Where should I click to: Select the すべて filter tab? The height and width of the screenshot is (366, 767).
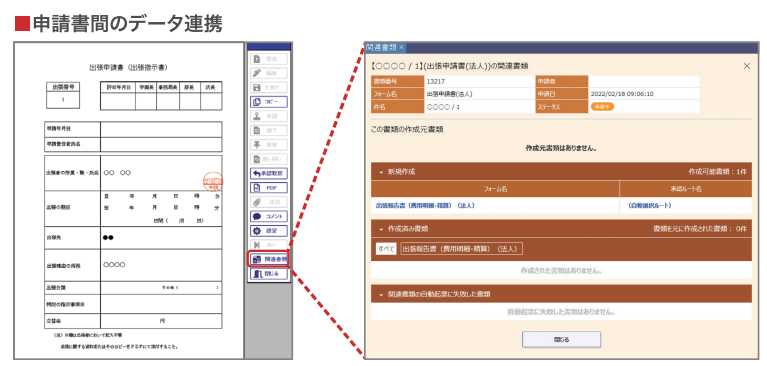[385, 249]
